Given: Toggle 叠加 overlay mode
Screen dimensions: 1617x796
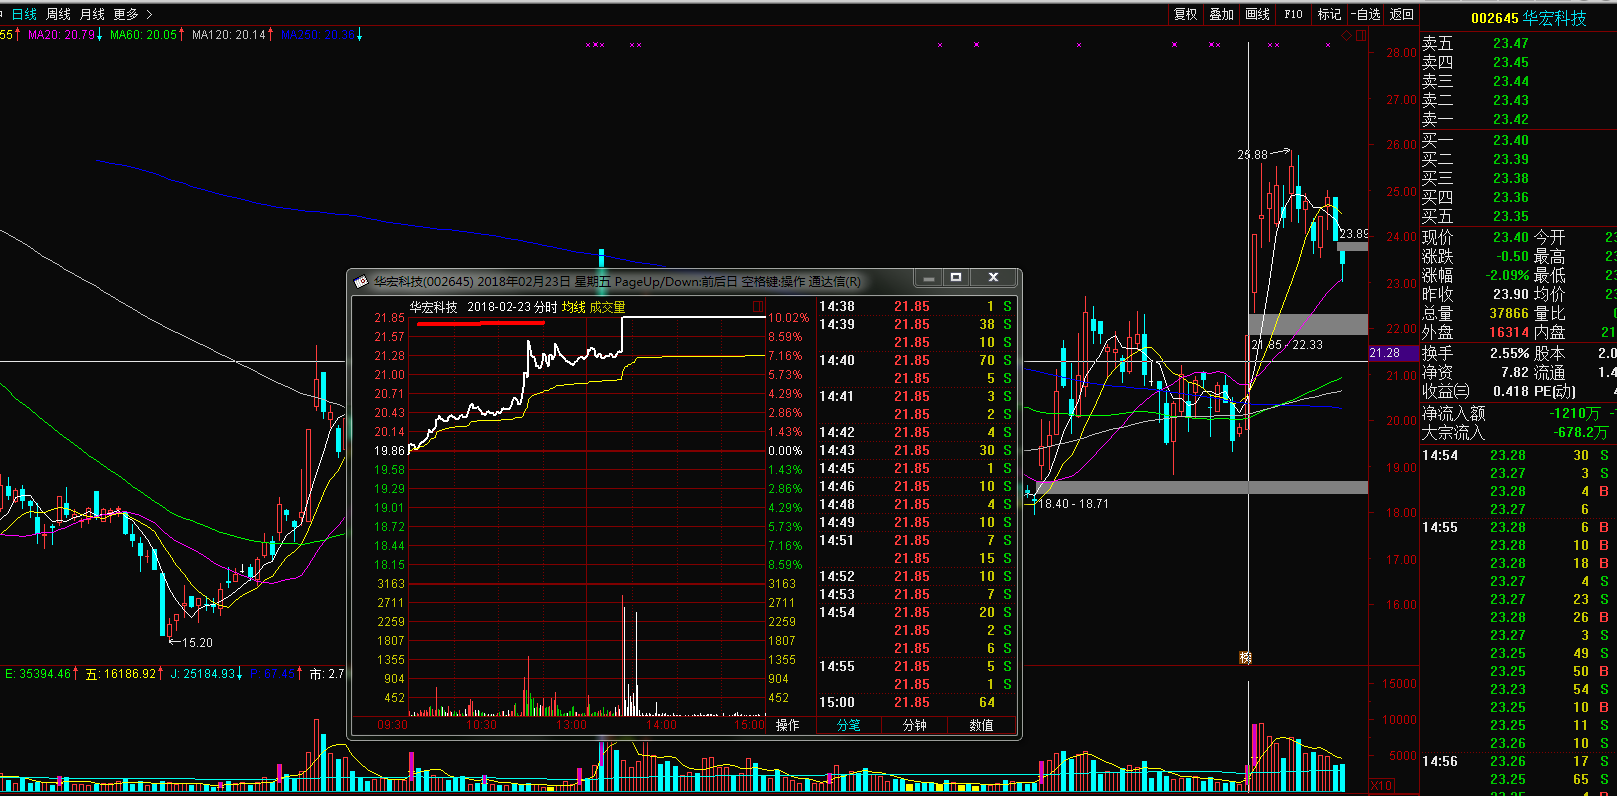Looking at the screenshot, I should 1221,14.
